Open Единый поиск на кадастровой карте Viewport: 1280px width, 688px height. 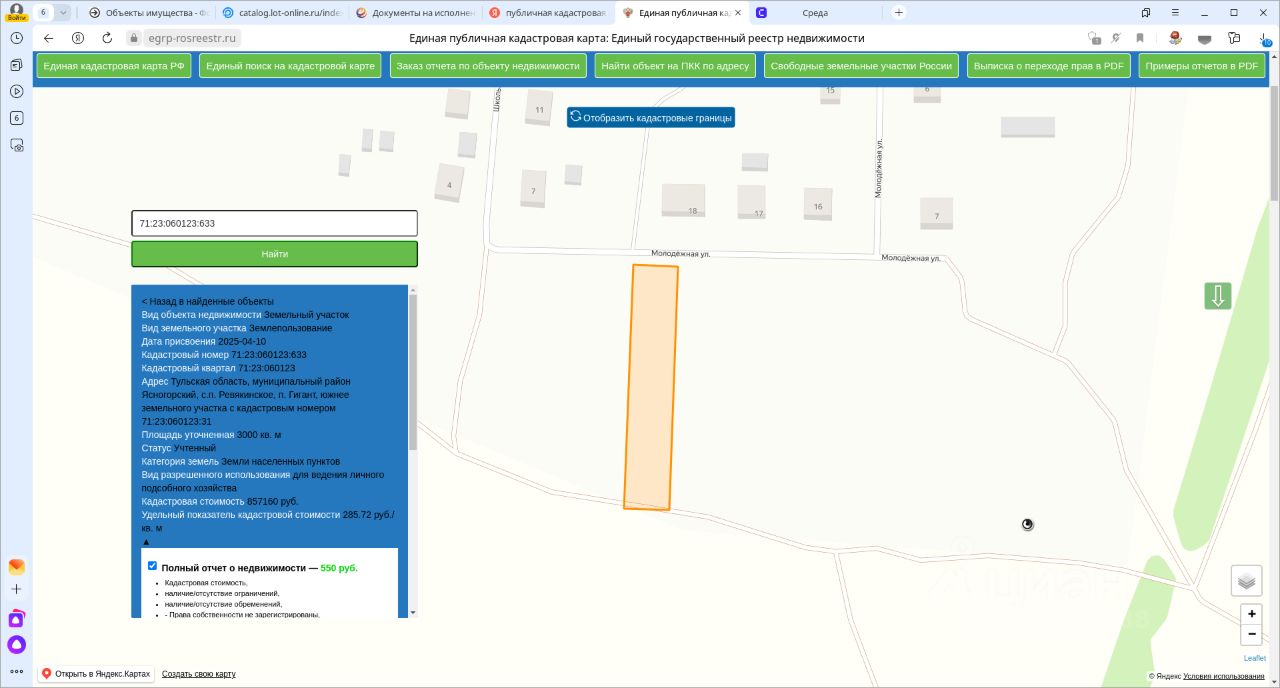pos(290,65)
